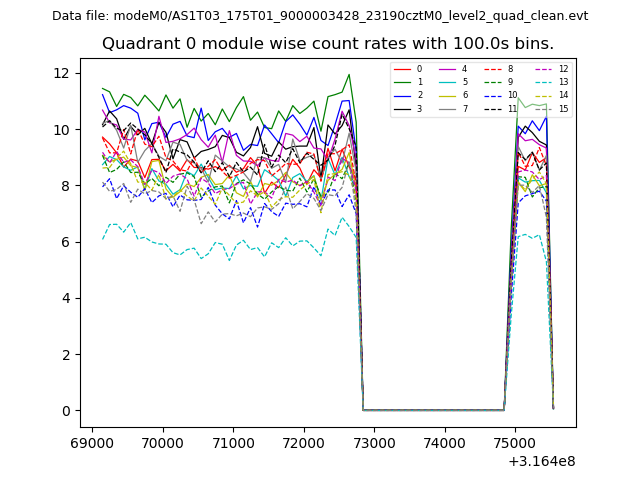This screenshot has height=480, width=640.
Task: Click the green solid legend line for module 1
Action: [x=402, y=82]
